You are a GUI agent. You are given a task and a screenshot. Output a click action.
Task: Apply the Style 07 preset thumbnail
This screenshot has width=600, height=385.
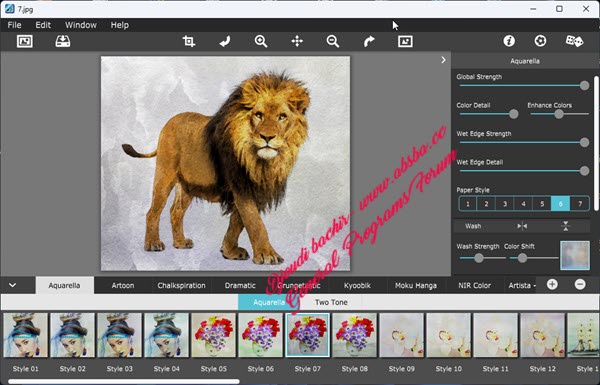[x=308, y=335]
